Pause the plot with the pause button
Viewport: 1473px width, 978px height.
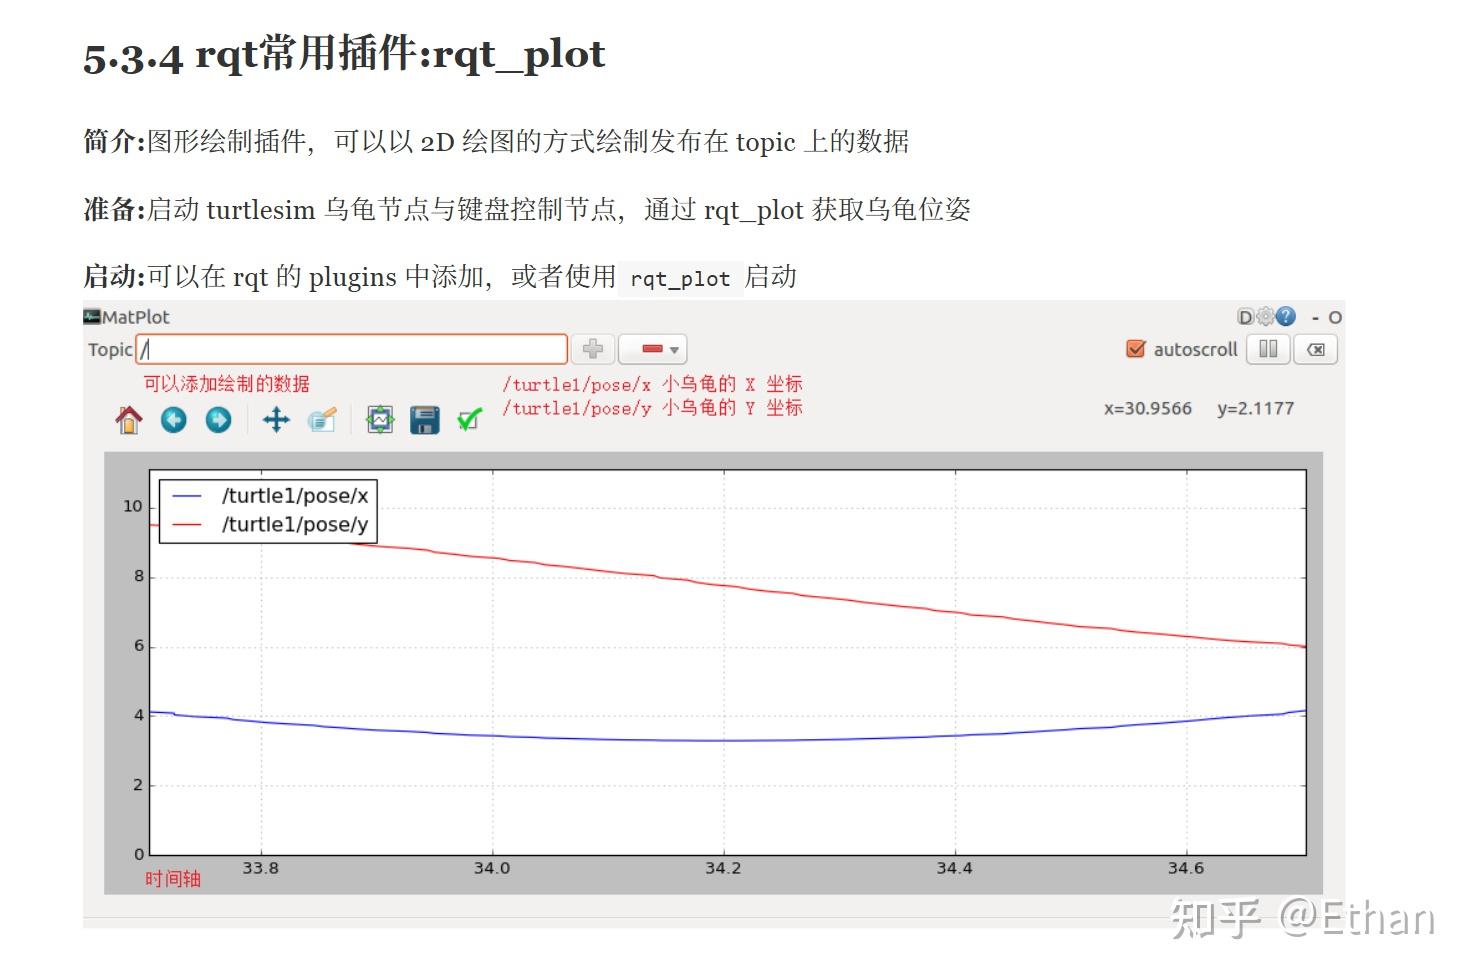pyautogui.click(x=1268, y=349)
